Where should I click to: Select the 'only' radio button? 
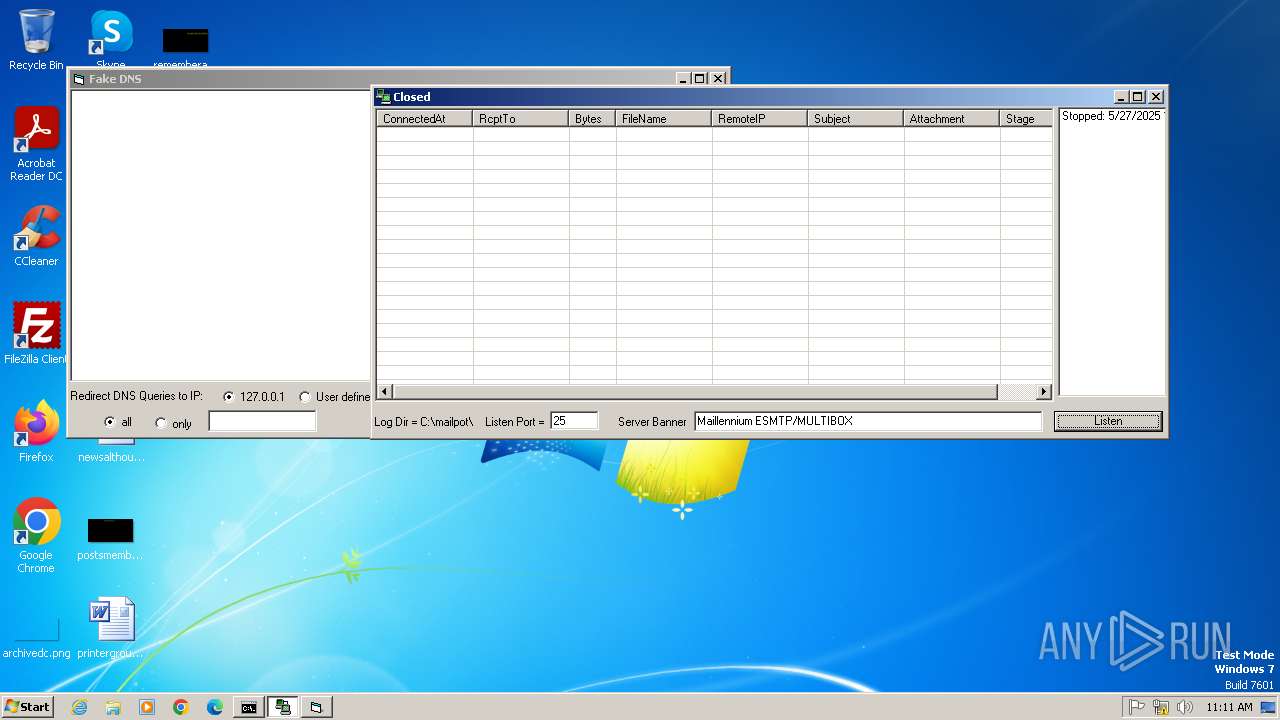(161, 423)
